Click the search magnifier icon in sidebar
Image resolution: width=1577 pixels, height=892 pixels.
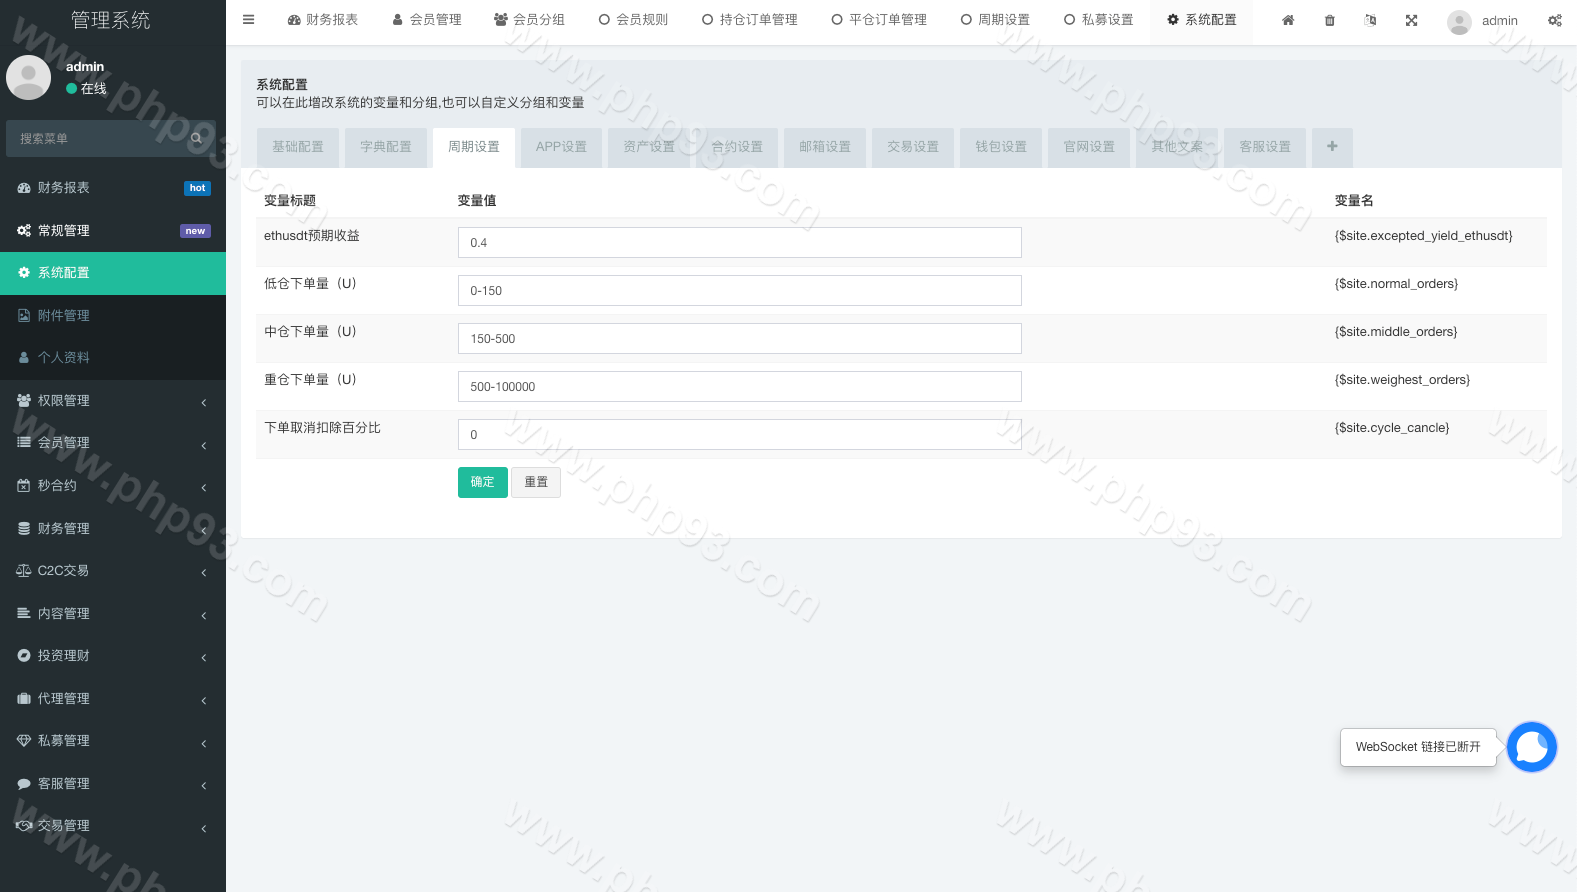pos(197,139)
